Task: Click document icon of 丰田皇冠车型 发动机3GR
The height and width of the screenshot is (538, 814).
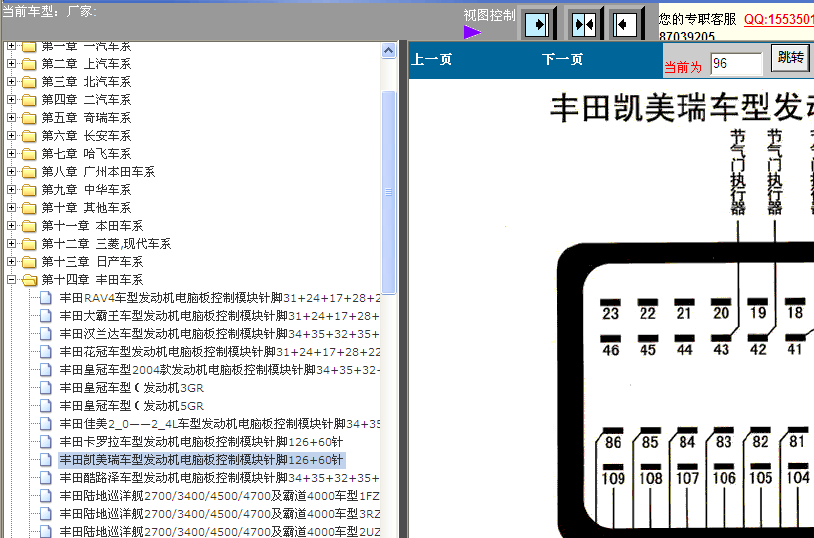Action: [x=46, y=387]
